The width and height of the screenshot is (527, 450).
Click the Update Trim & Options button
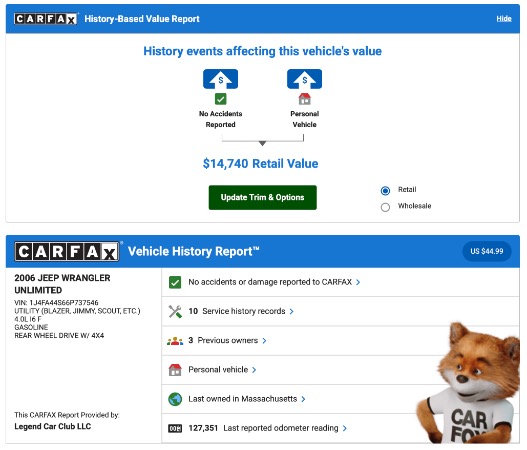[x=262, y=197]
